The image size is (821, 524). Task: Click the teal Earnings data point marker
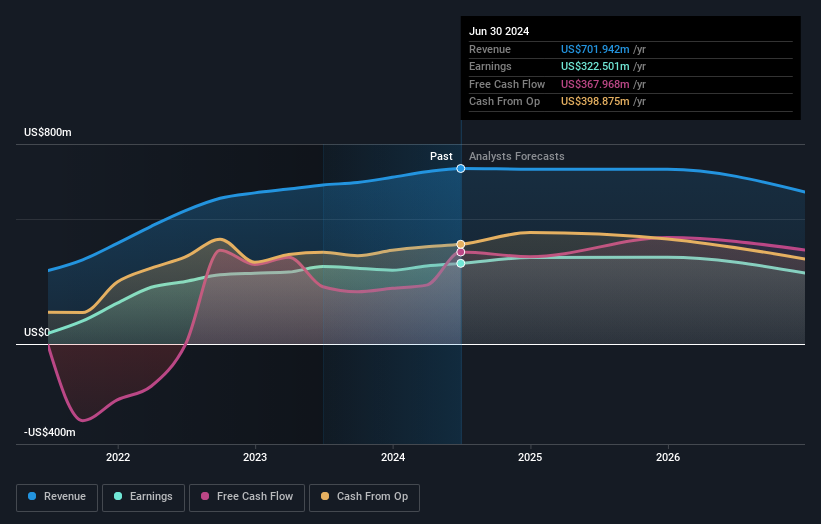click(x=461, y=263)
